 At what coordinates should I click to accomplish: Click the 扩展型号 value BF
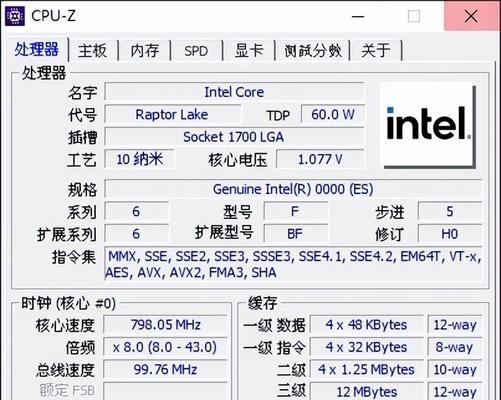click(295, 234)
